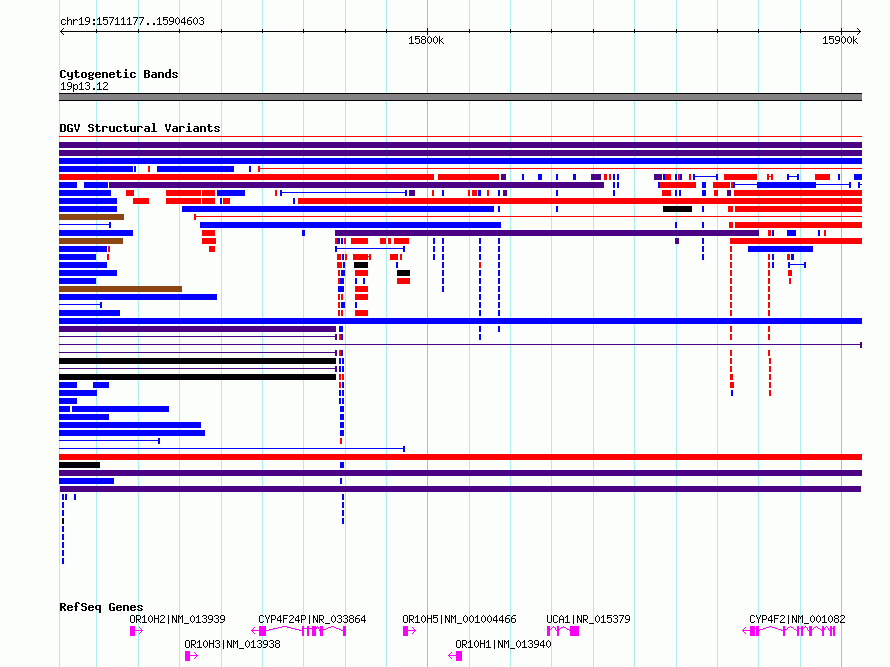Click the chr19:15711177..15904603 coordinate text
The width and height of the screenshot is (890, 667).
132,21
